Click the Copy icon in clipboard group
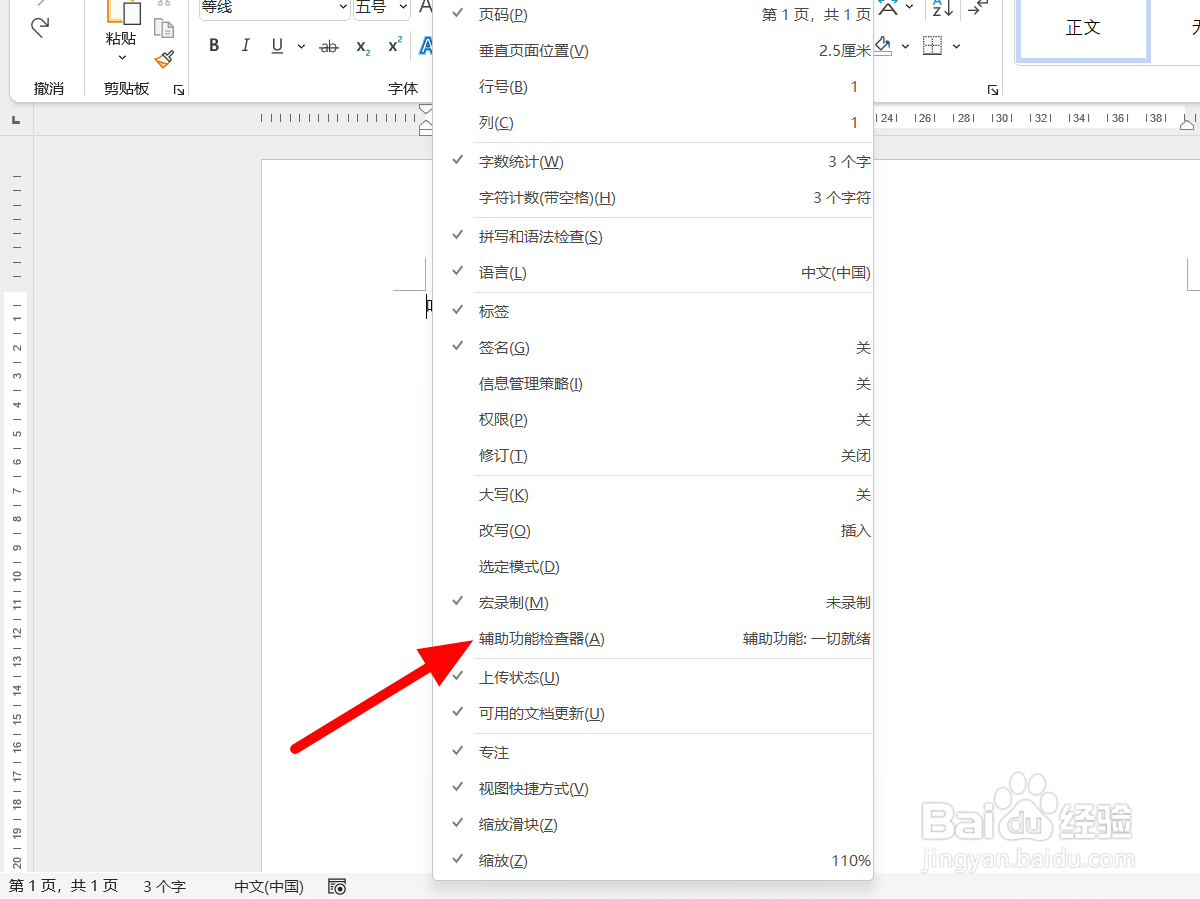Image resolution: width=1200 pixels, height=900 pixels. (164, 28)
